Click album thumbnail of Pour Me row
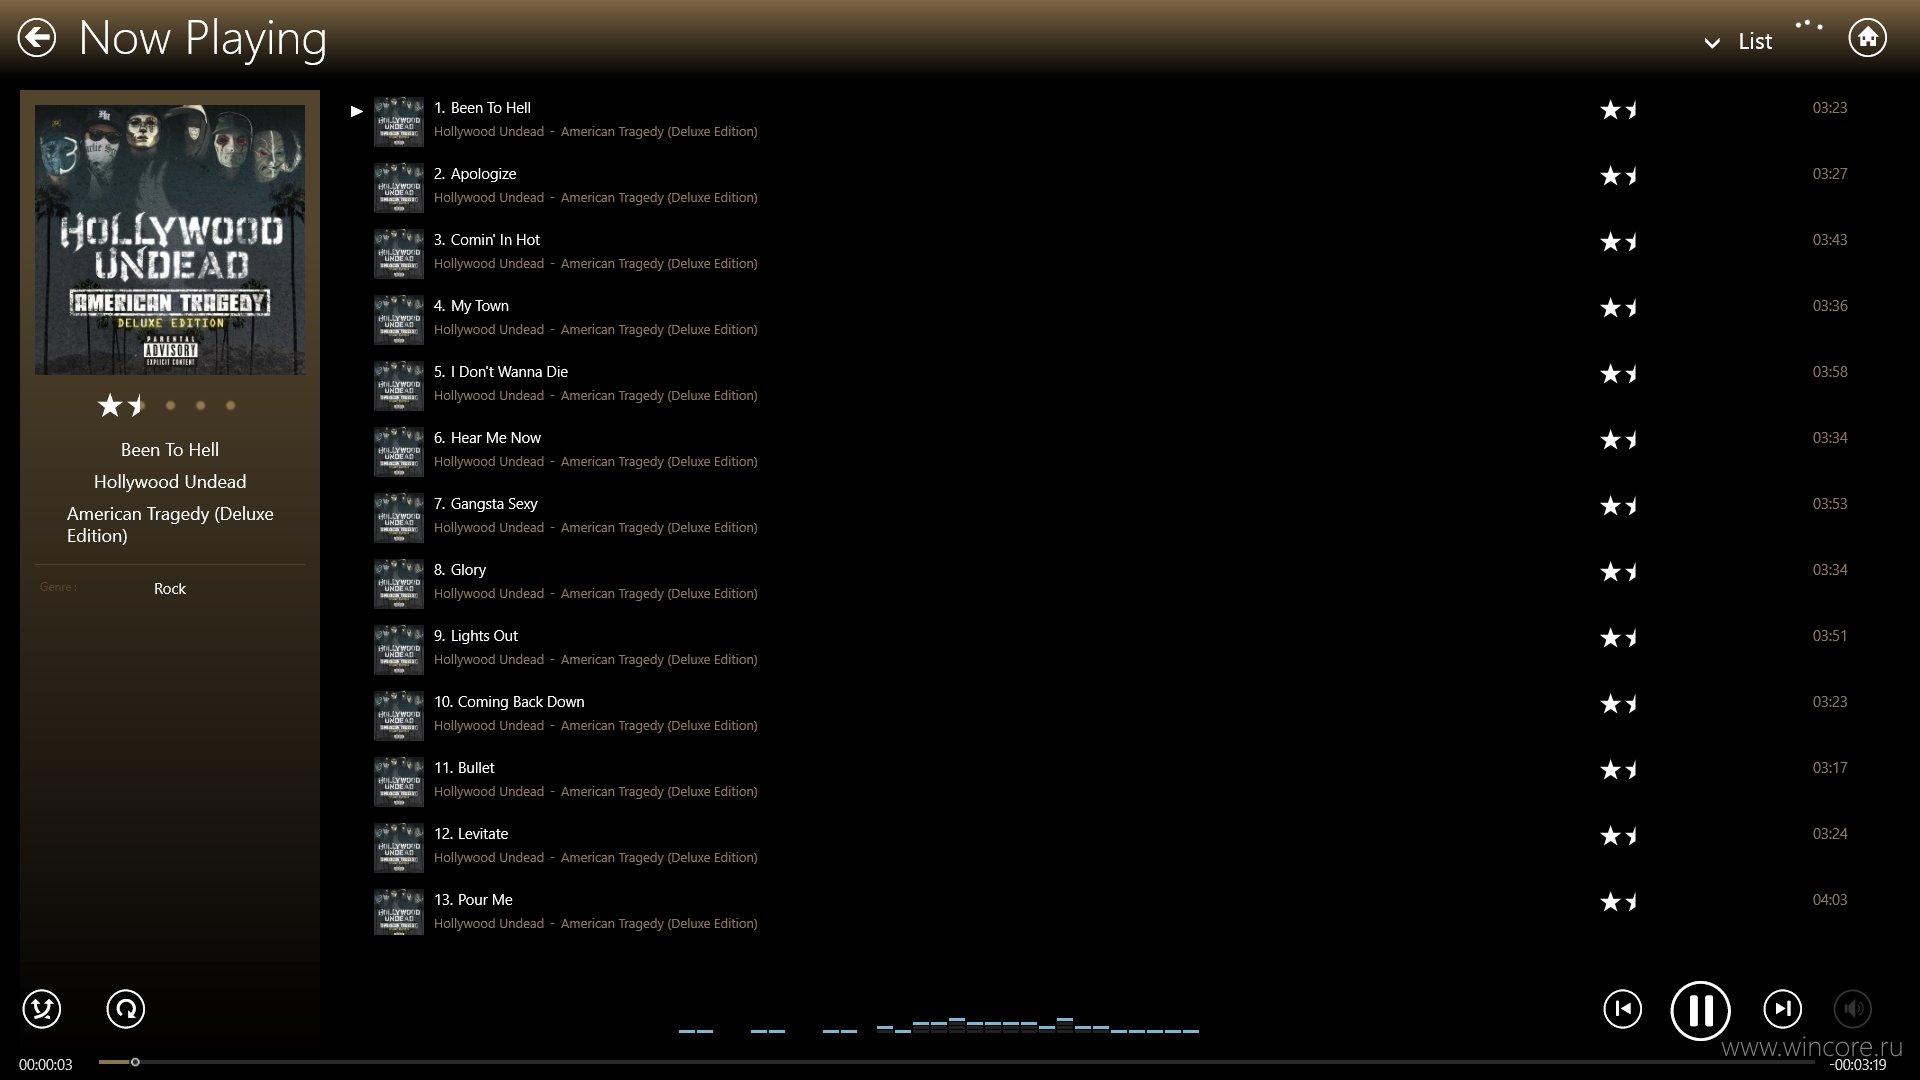Image resolution: width=1920 pixels, height=1080 pixels. coord(399,914)
